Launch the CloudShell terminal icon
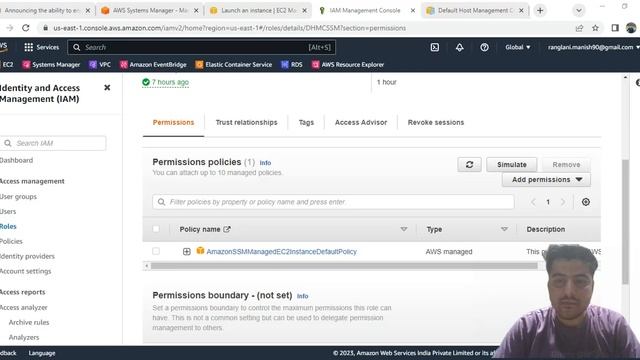The width and height of the screenshot is (640, 360). coord(435,47)
